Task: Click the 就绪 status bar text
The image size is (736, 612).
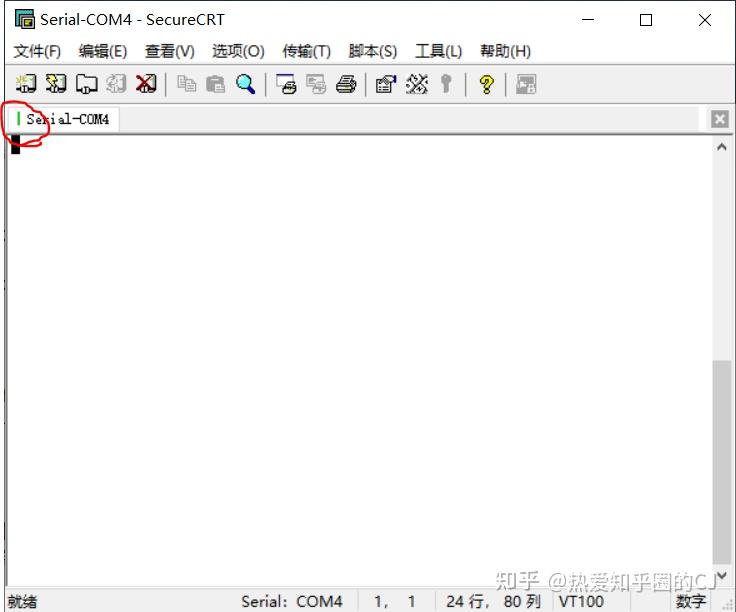Action: click(22, 601)
